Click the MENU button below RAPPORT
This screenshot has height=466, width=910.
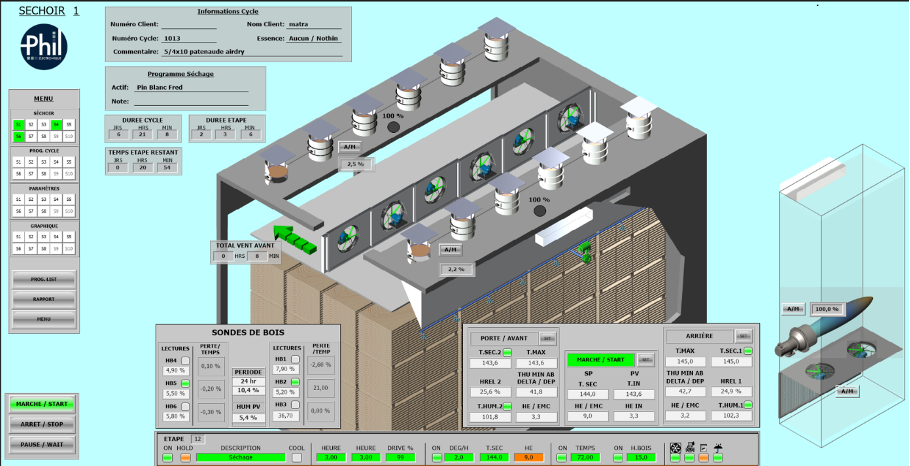pyautogui.click(x=44, y=319)
